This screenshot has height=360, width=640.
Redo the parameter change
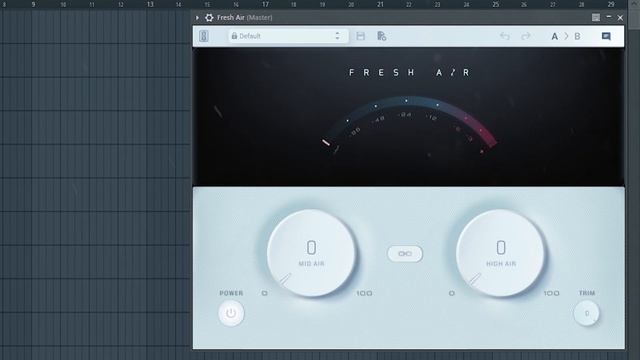[x=526, y=36]
